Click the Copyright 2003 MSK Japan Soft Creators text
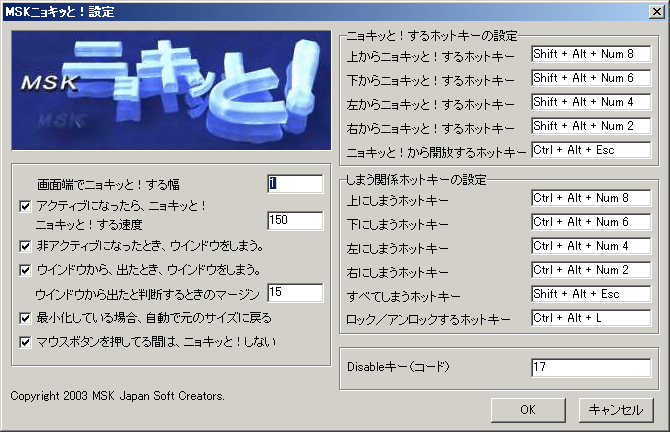670x432 pixels. pyautogui.click(x=118, y=396)
